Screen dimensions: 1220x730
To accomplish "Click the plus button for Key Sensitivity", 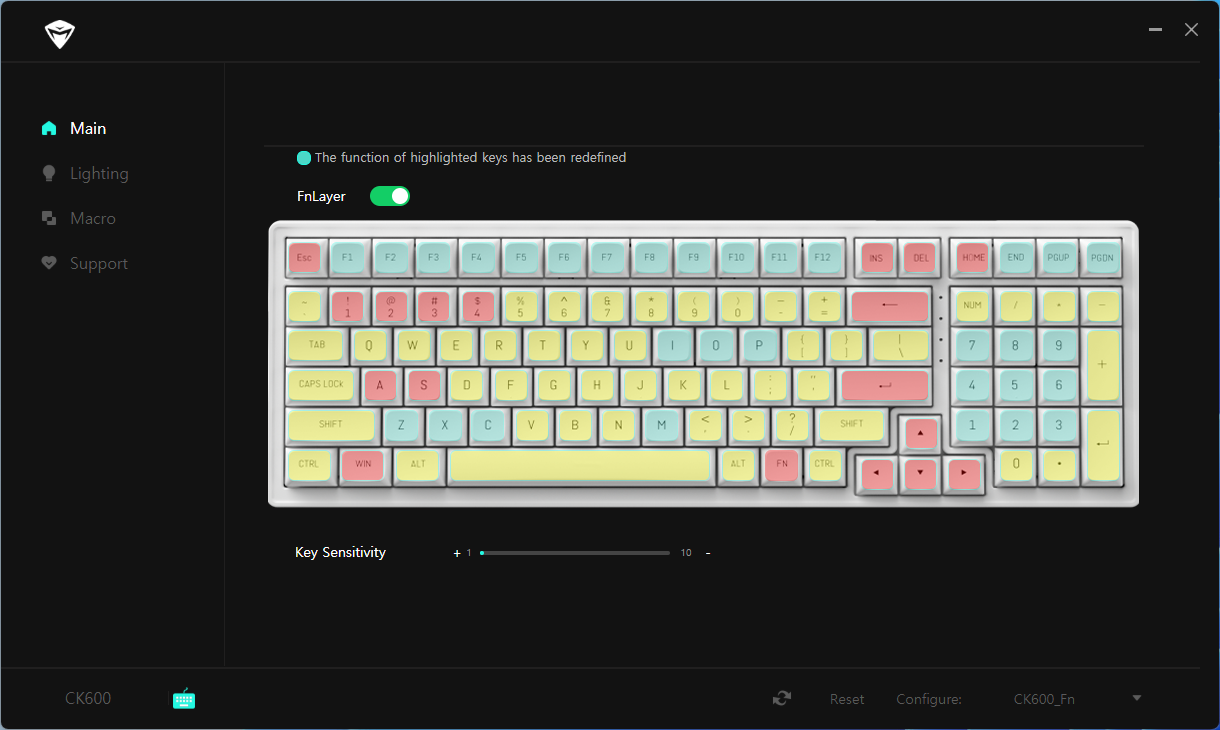I will coord(457,553).
